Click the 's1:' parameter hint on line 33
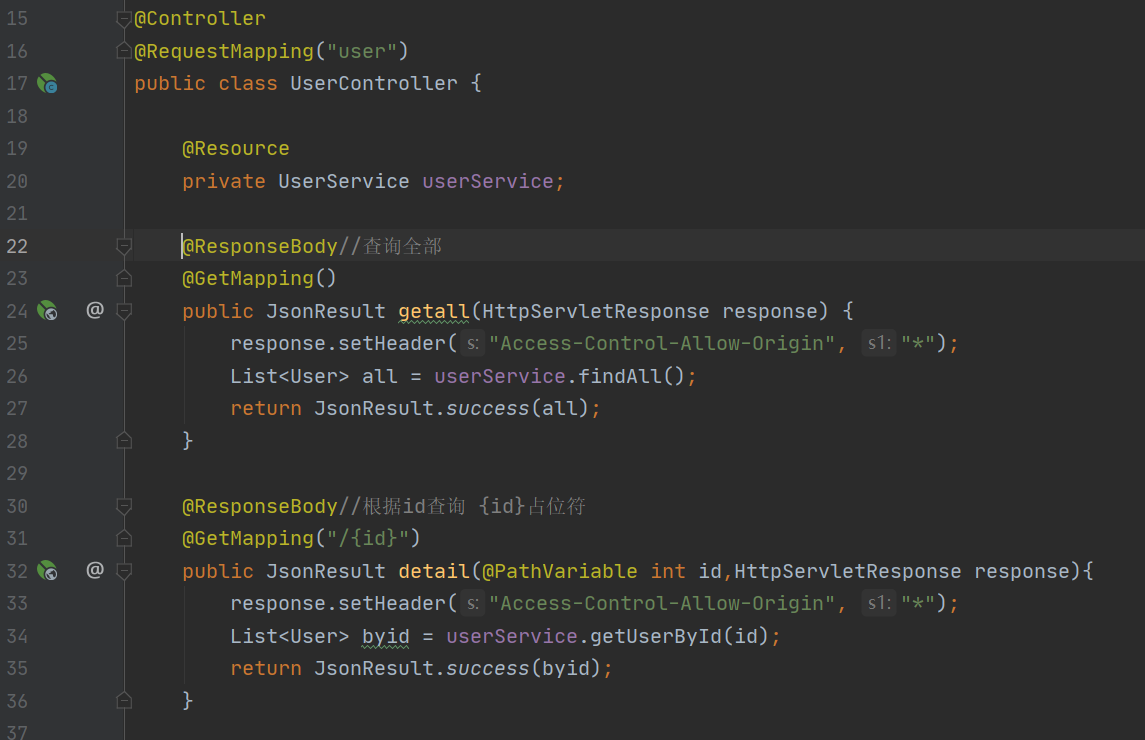The width and height of the screenshot is (1145, 740). tap(878, 604)
